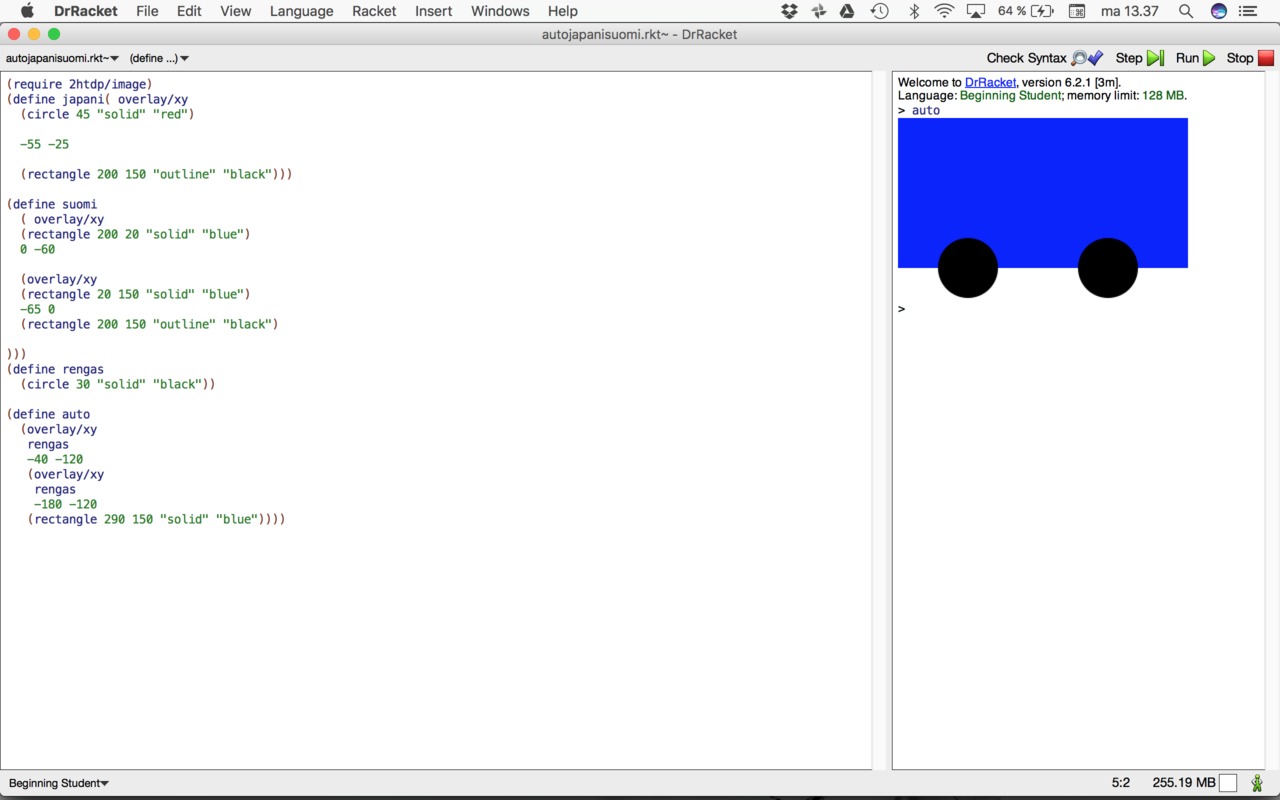Open the View menu
The image size is (1280, 800).
[x=236, y=11]
